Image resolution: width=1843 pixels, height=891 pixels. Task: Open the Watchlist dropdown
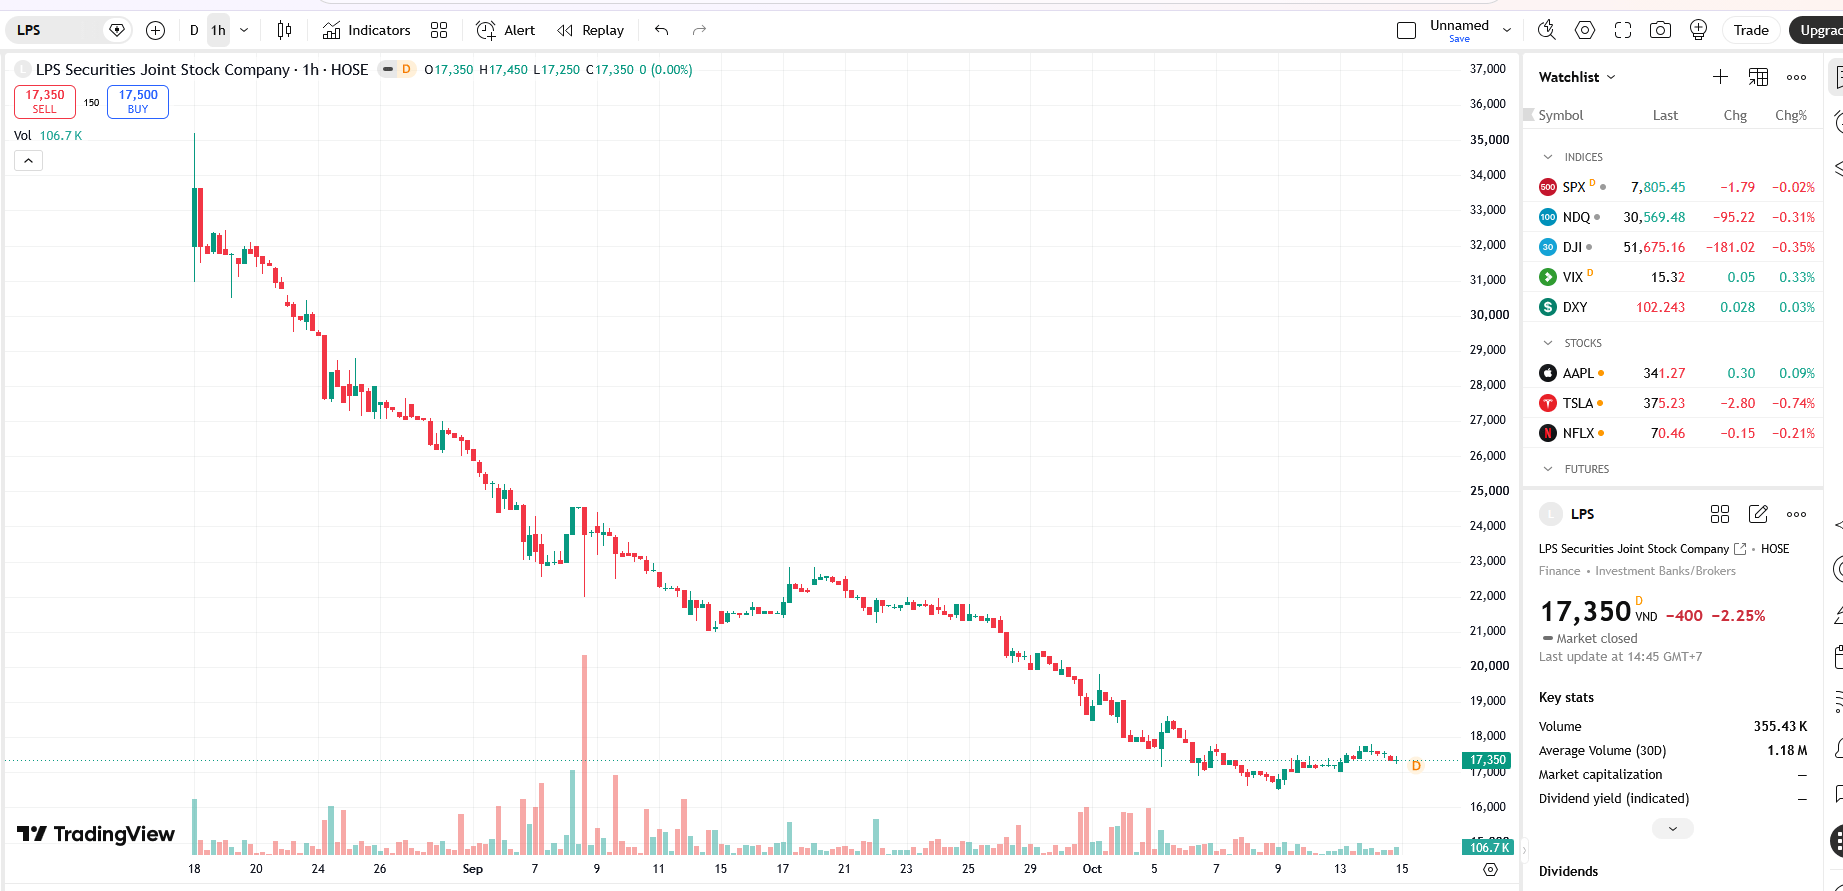[1577, 77]
